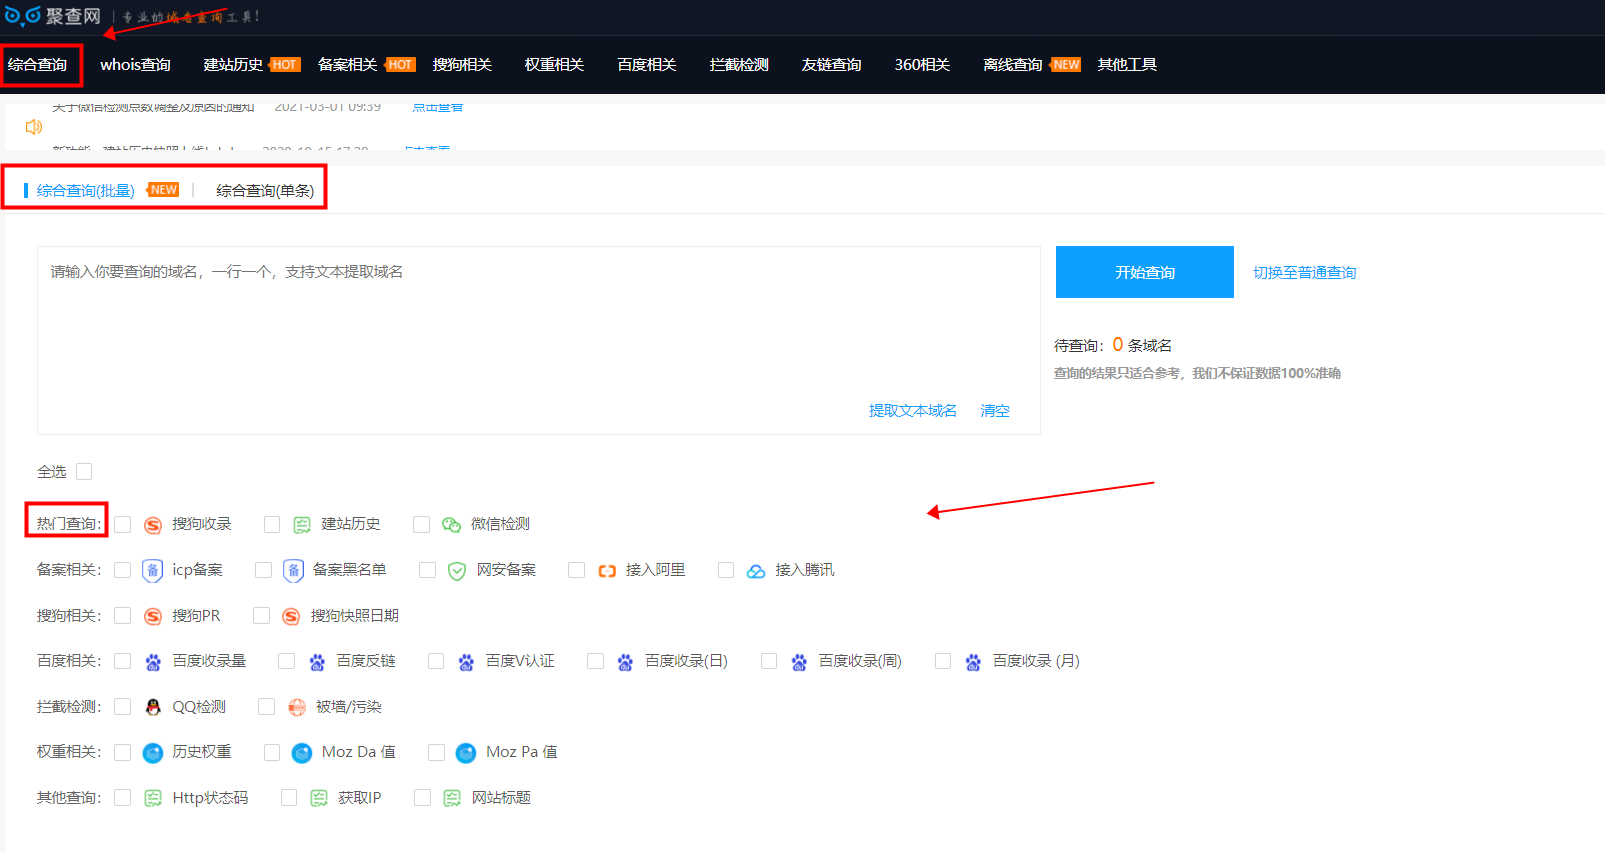Tick the 被墙/污染 checkbox
The height and width of the screenshot is (852, 1605).
267,706
